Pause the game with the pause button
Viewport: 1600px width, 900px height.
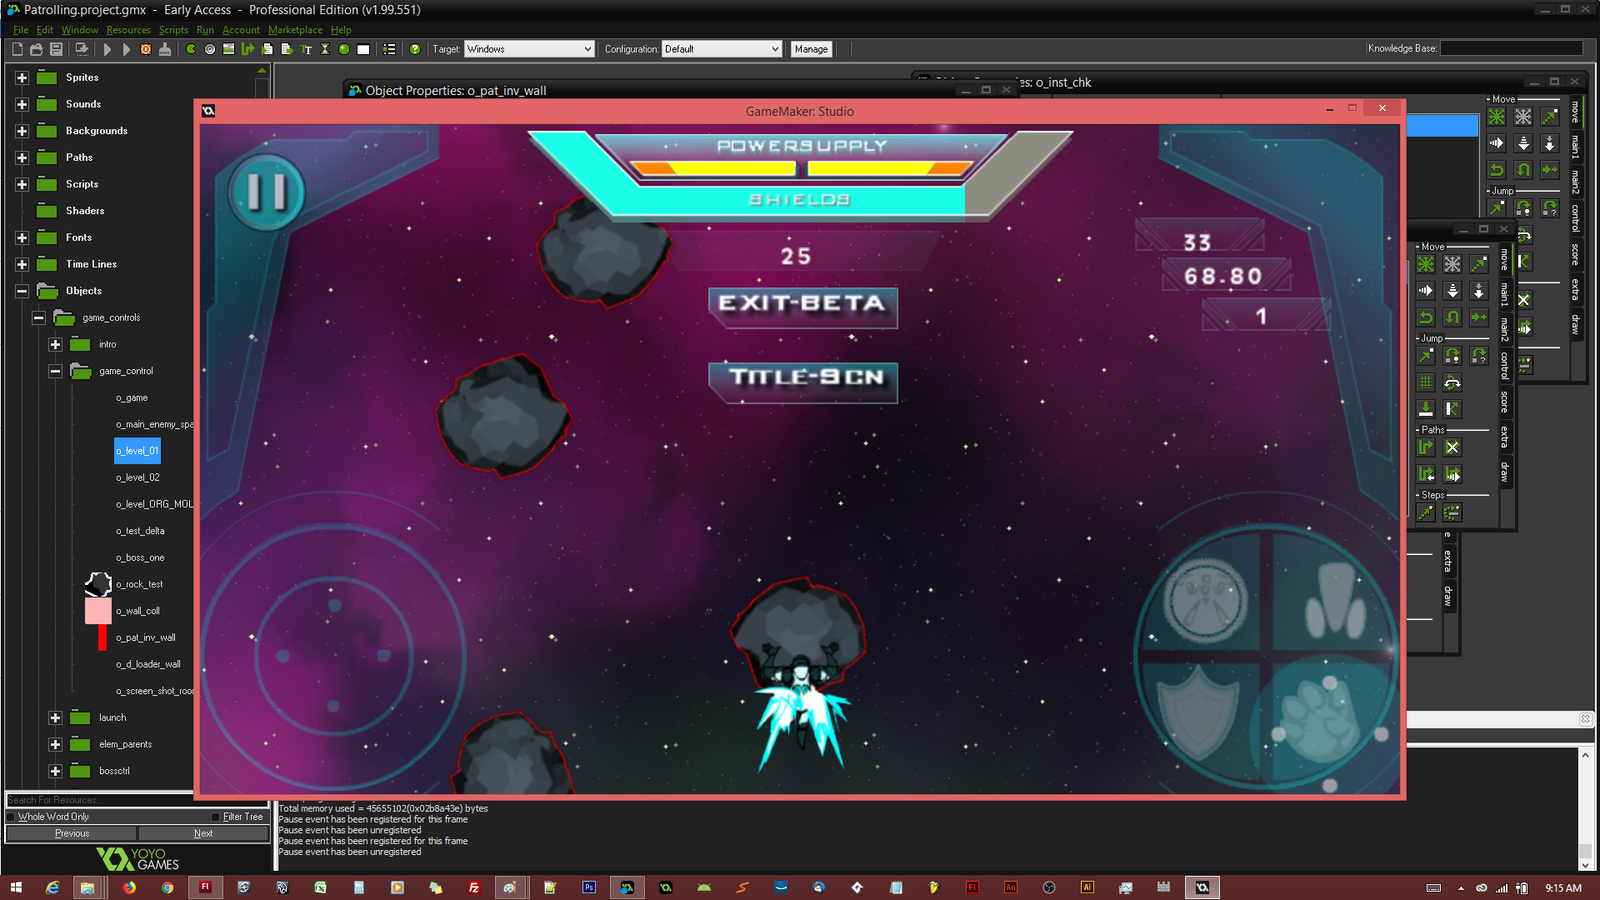point(266,192)
